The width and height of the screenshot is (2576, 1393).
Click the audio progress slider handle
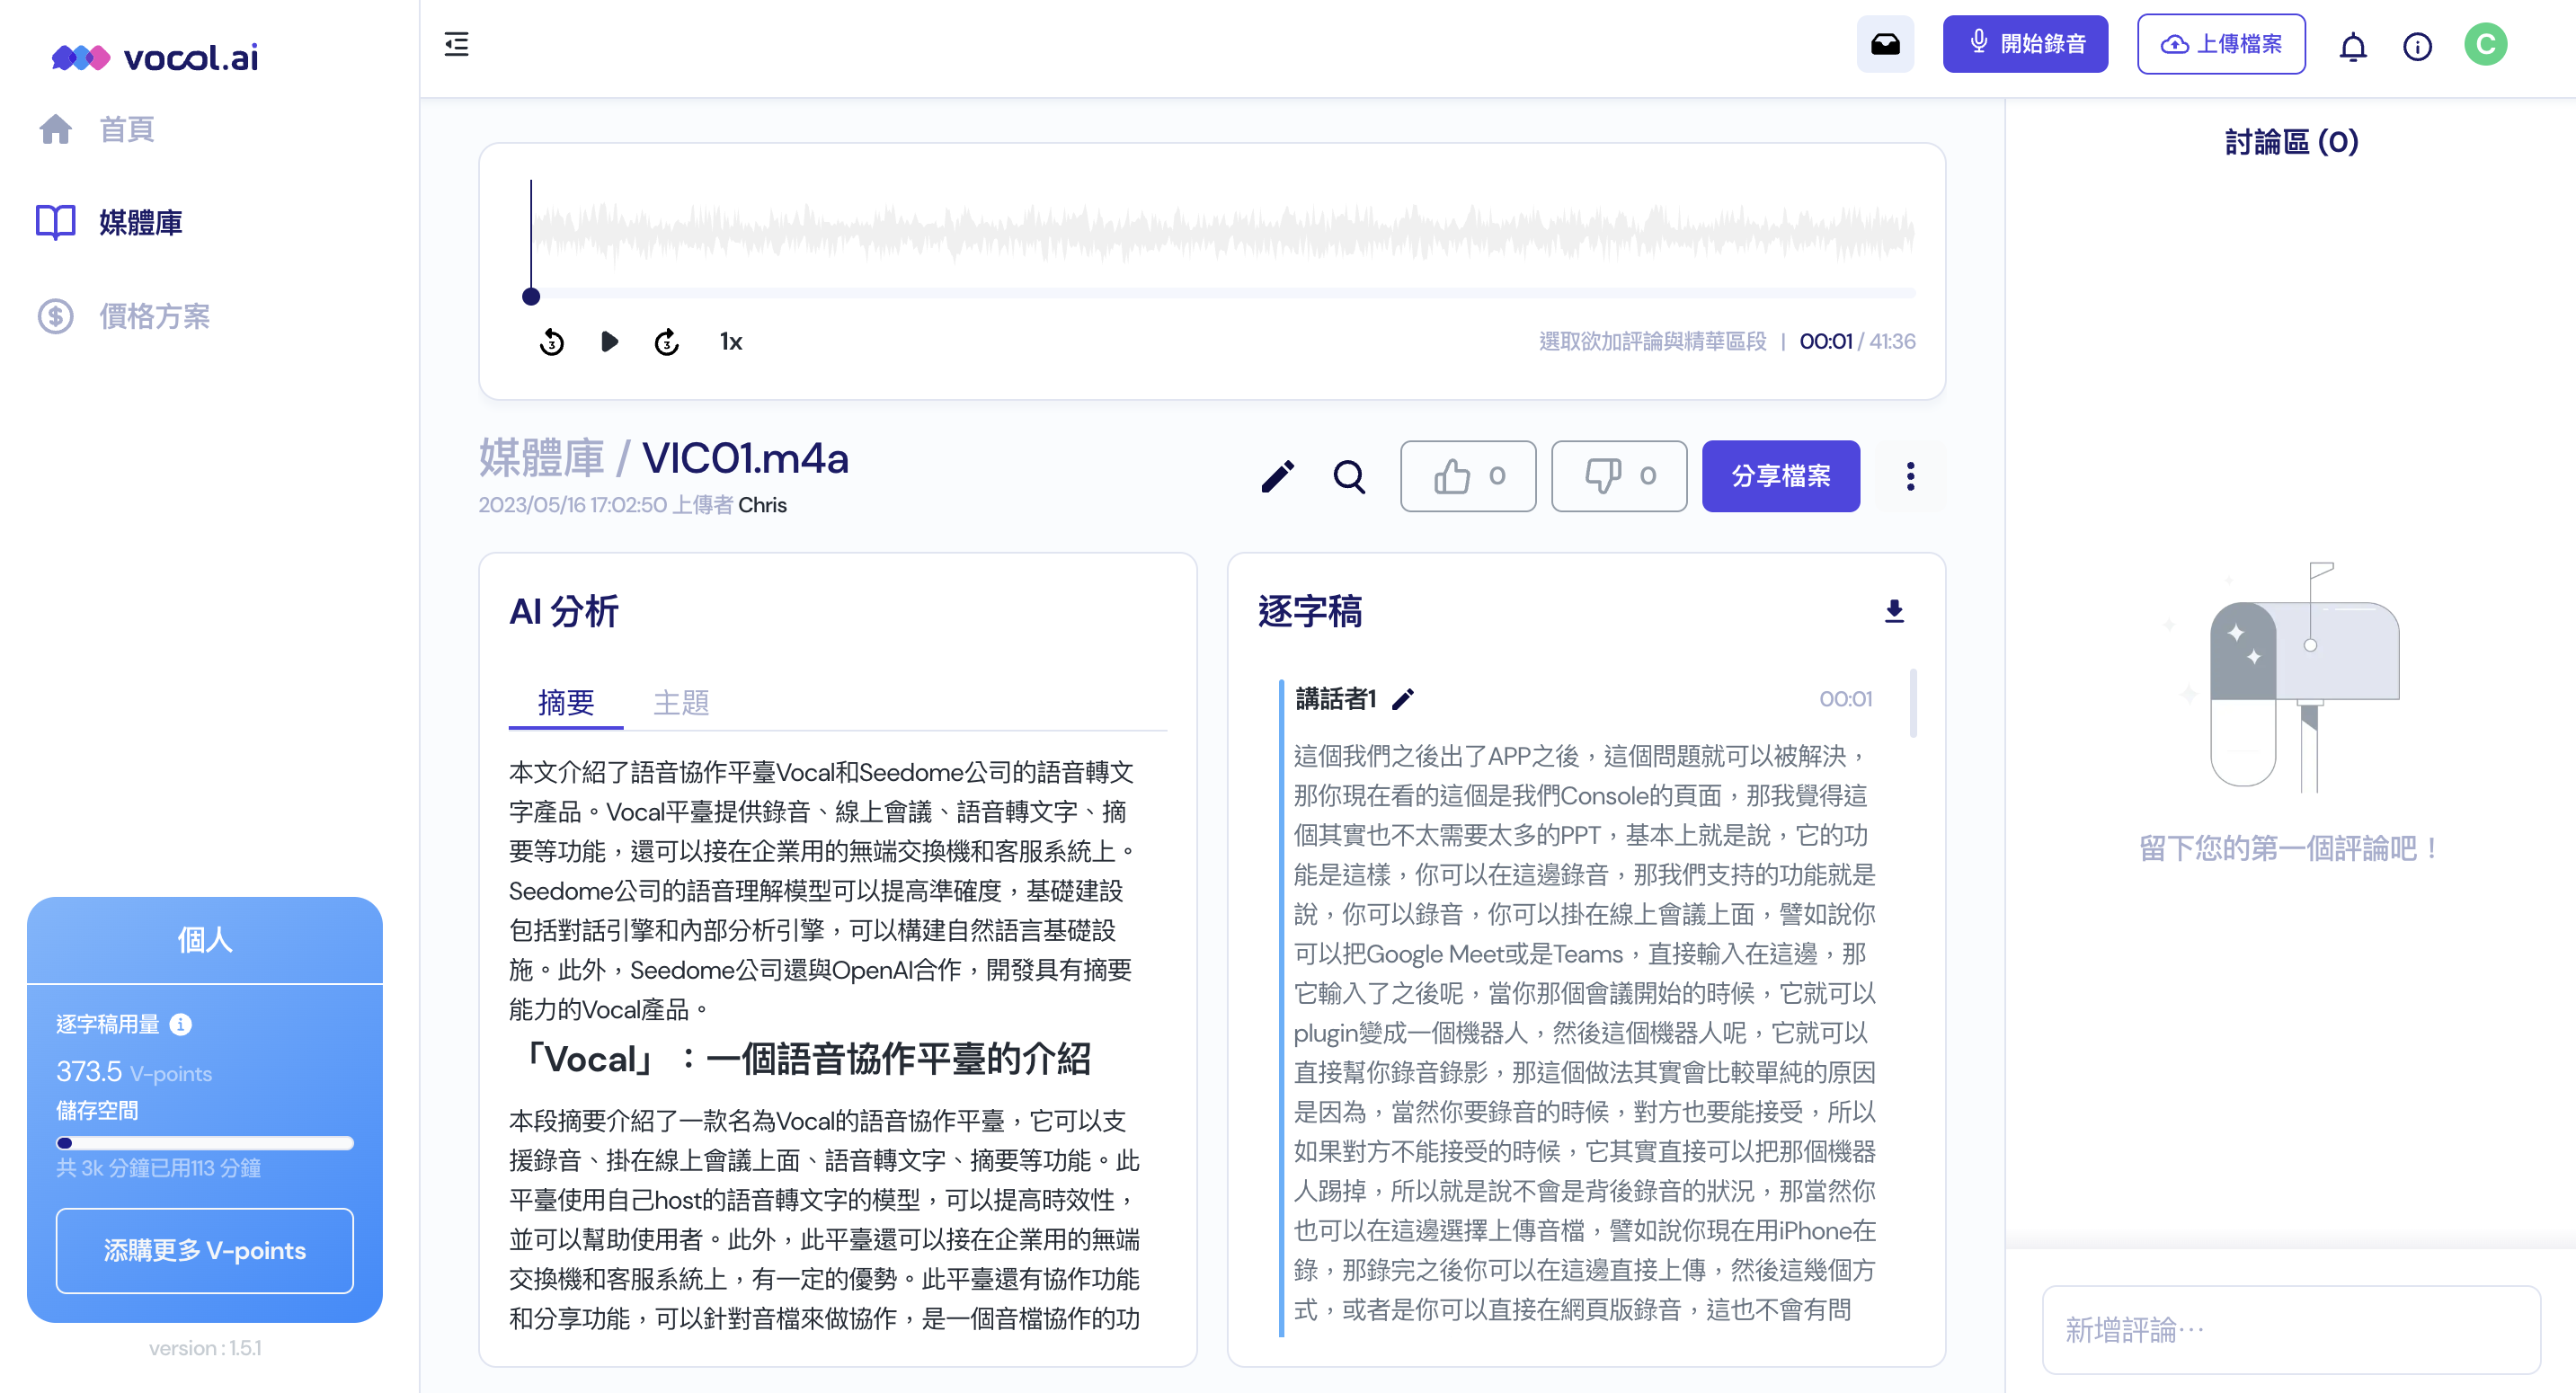coord(531,296)
